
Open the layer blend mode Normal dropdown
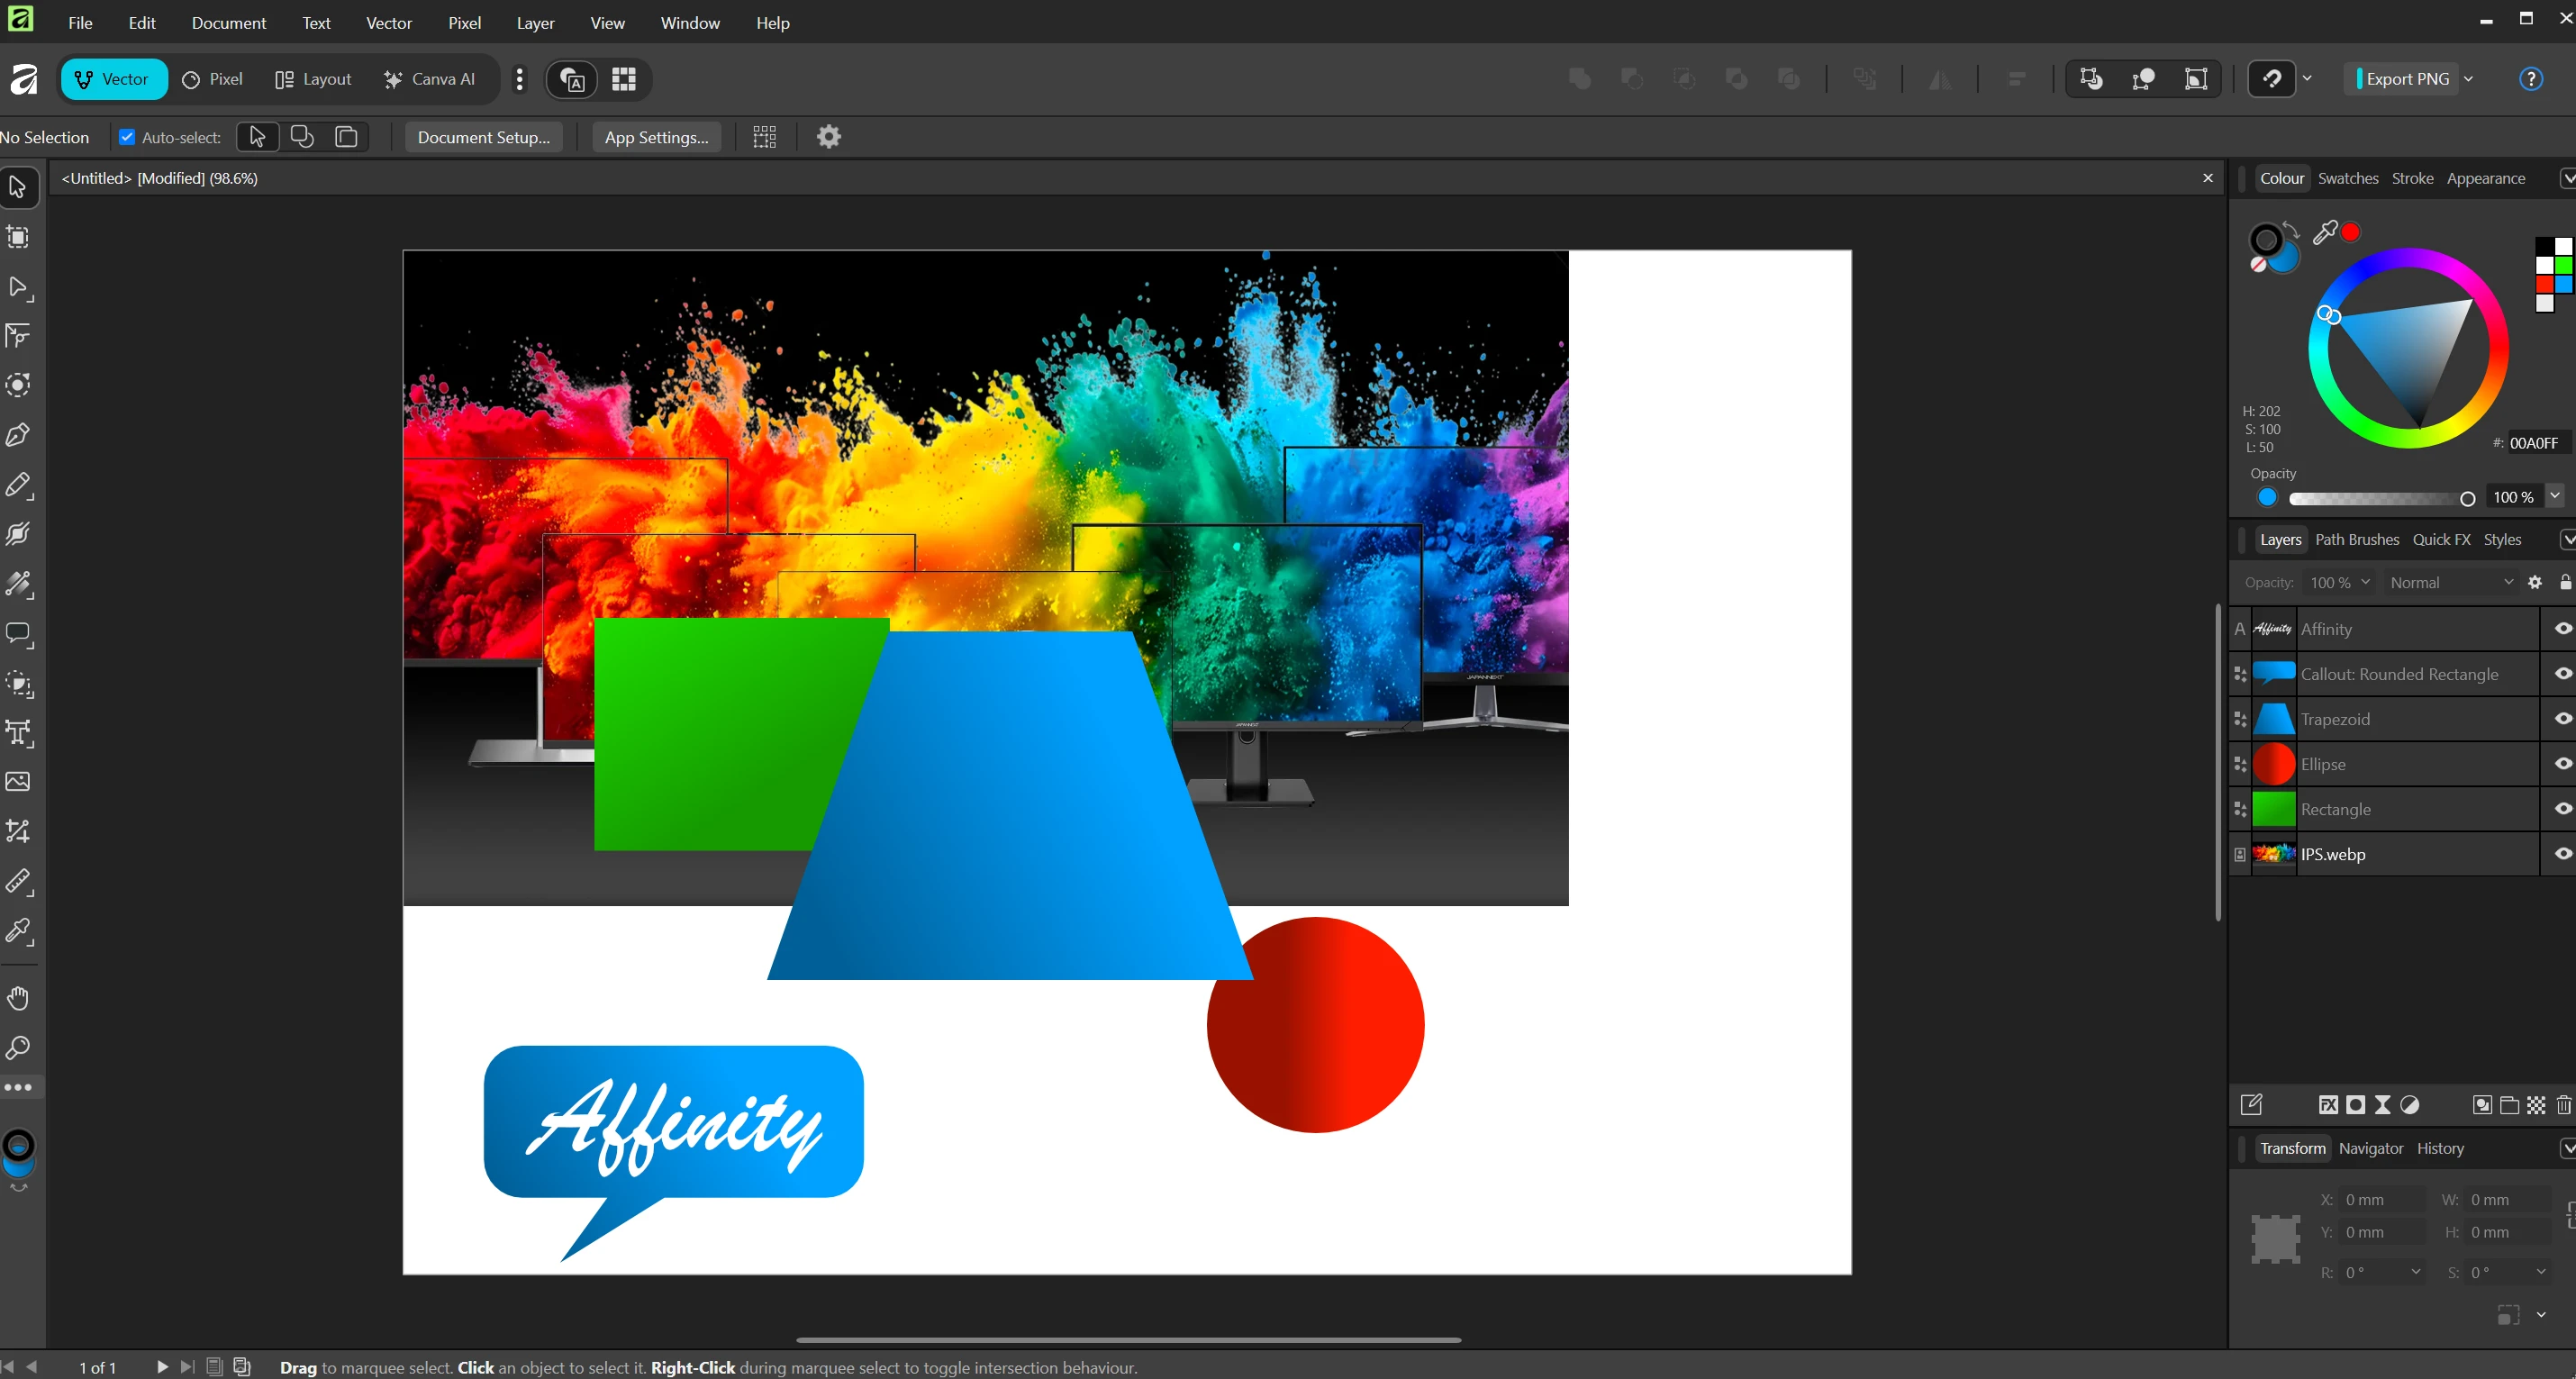(x=2450, y=583)
